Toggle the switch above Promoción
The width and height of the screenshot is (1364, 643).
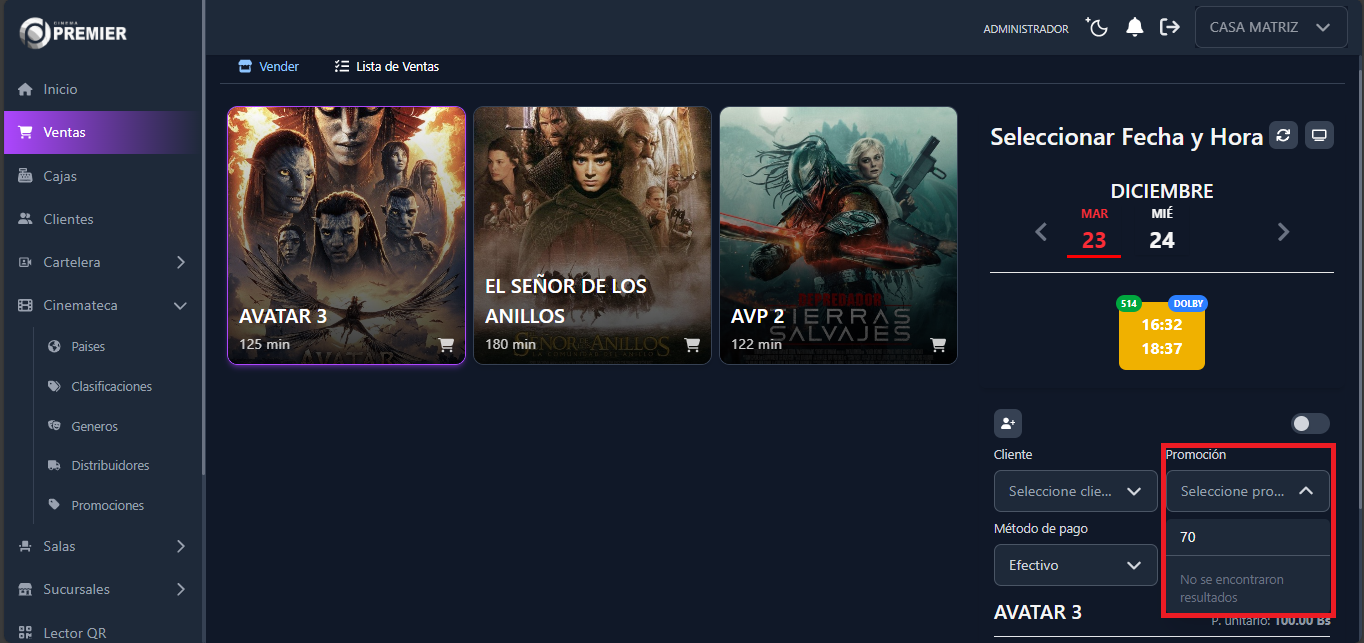(x=1310, y=424)
